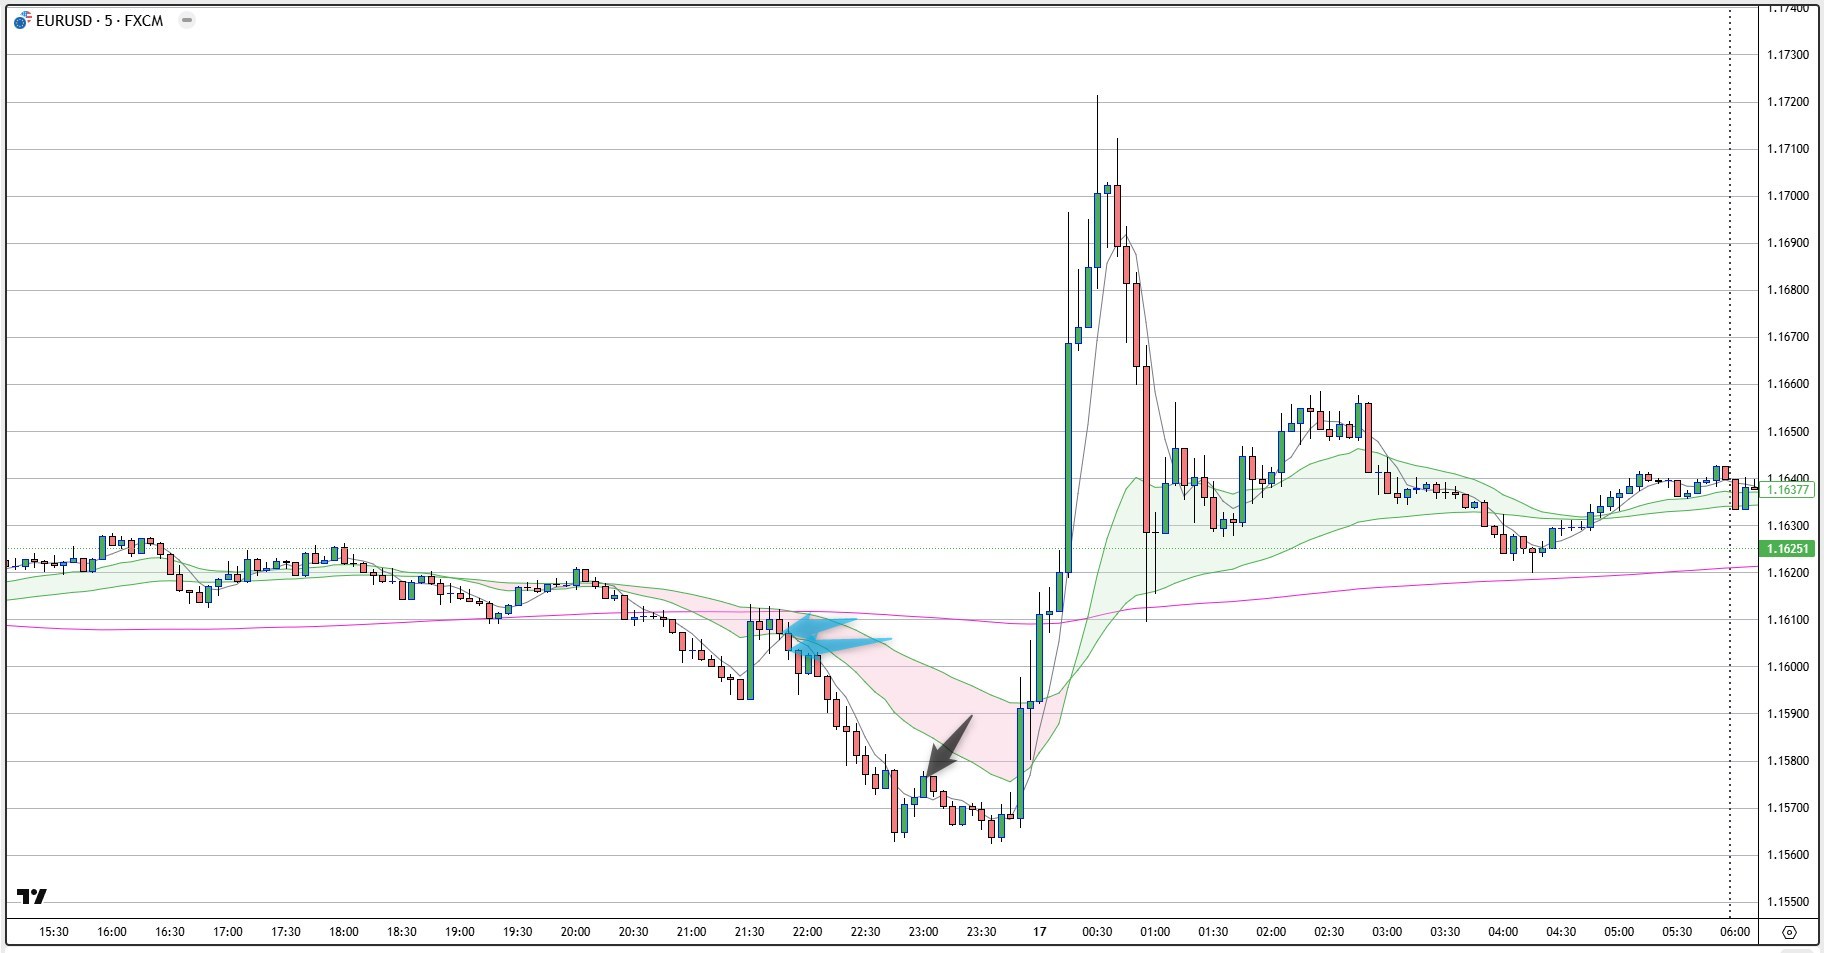Click the 1.17000 price scale label
Image resolution: width=1824 pixels, height=953 pixels.
(x=1787, y=196)
